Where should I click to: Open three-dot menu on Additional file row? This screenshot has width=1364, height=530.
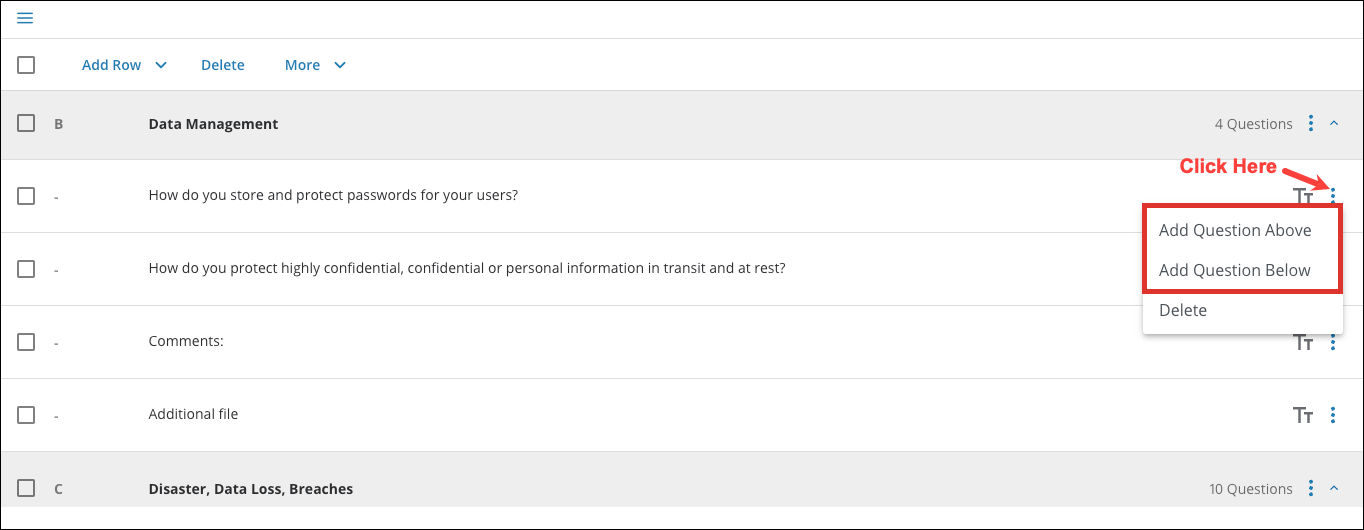[x=1333, y=415]
